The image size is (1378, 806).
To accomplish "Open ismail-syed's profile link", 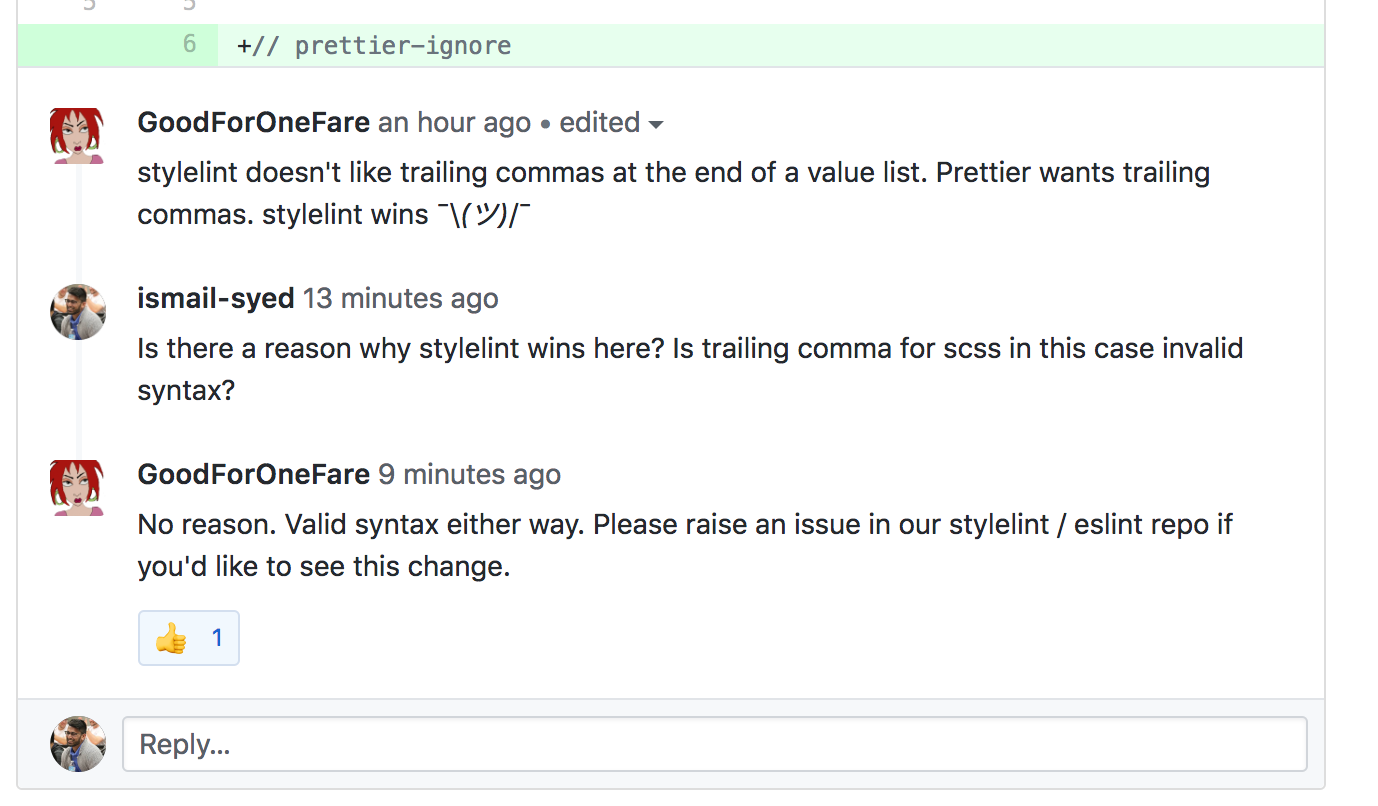I will (x=216, y=298).
